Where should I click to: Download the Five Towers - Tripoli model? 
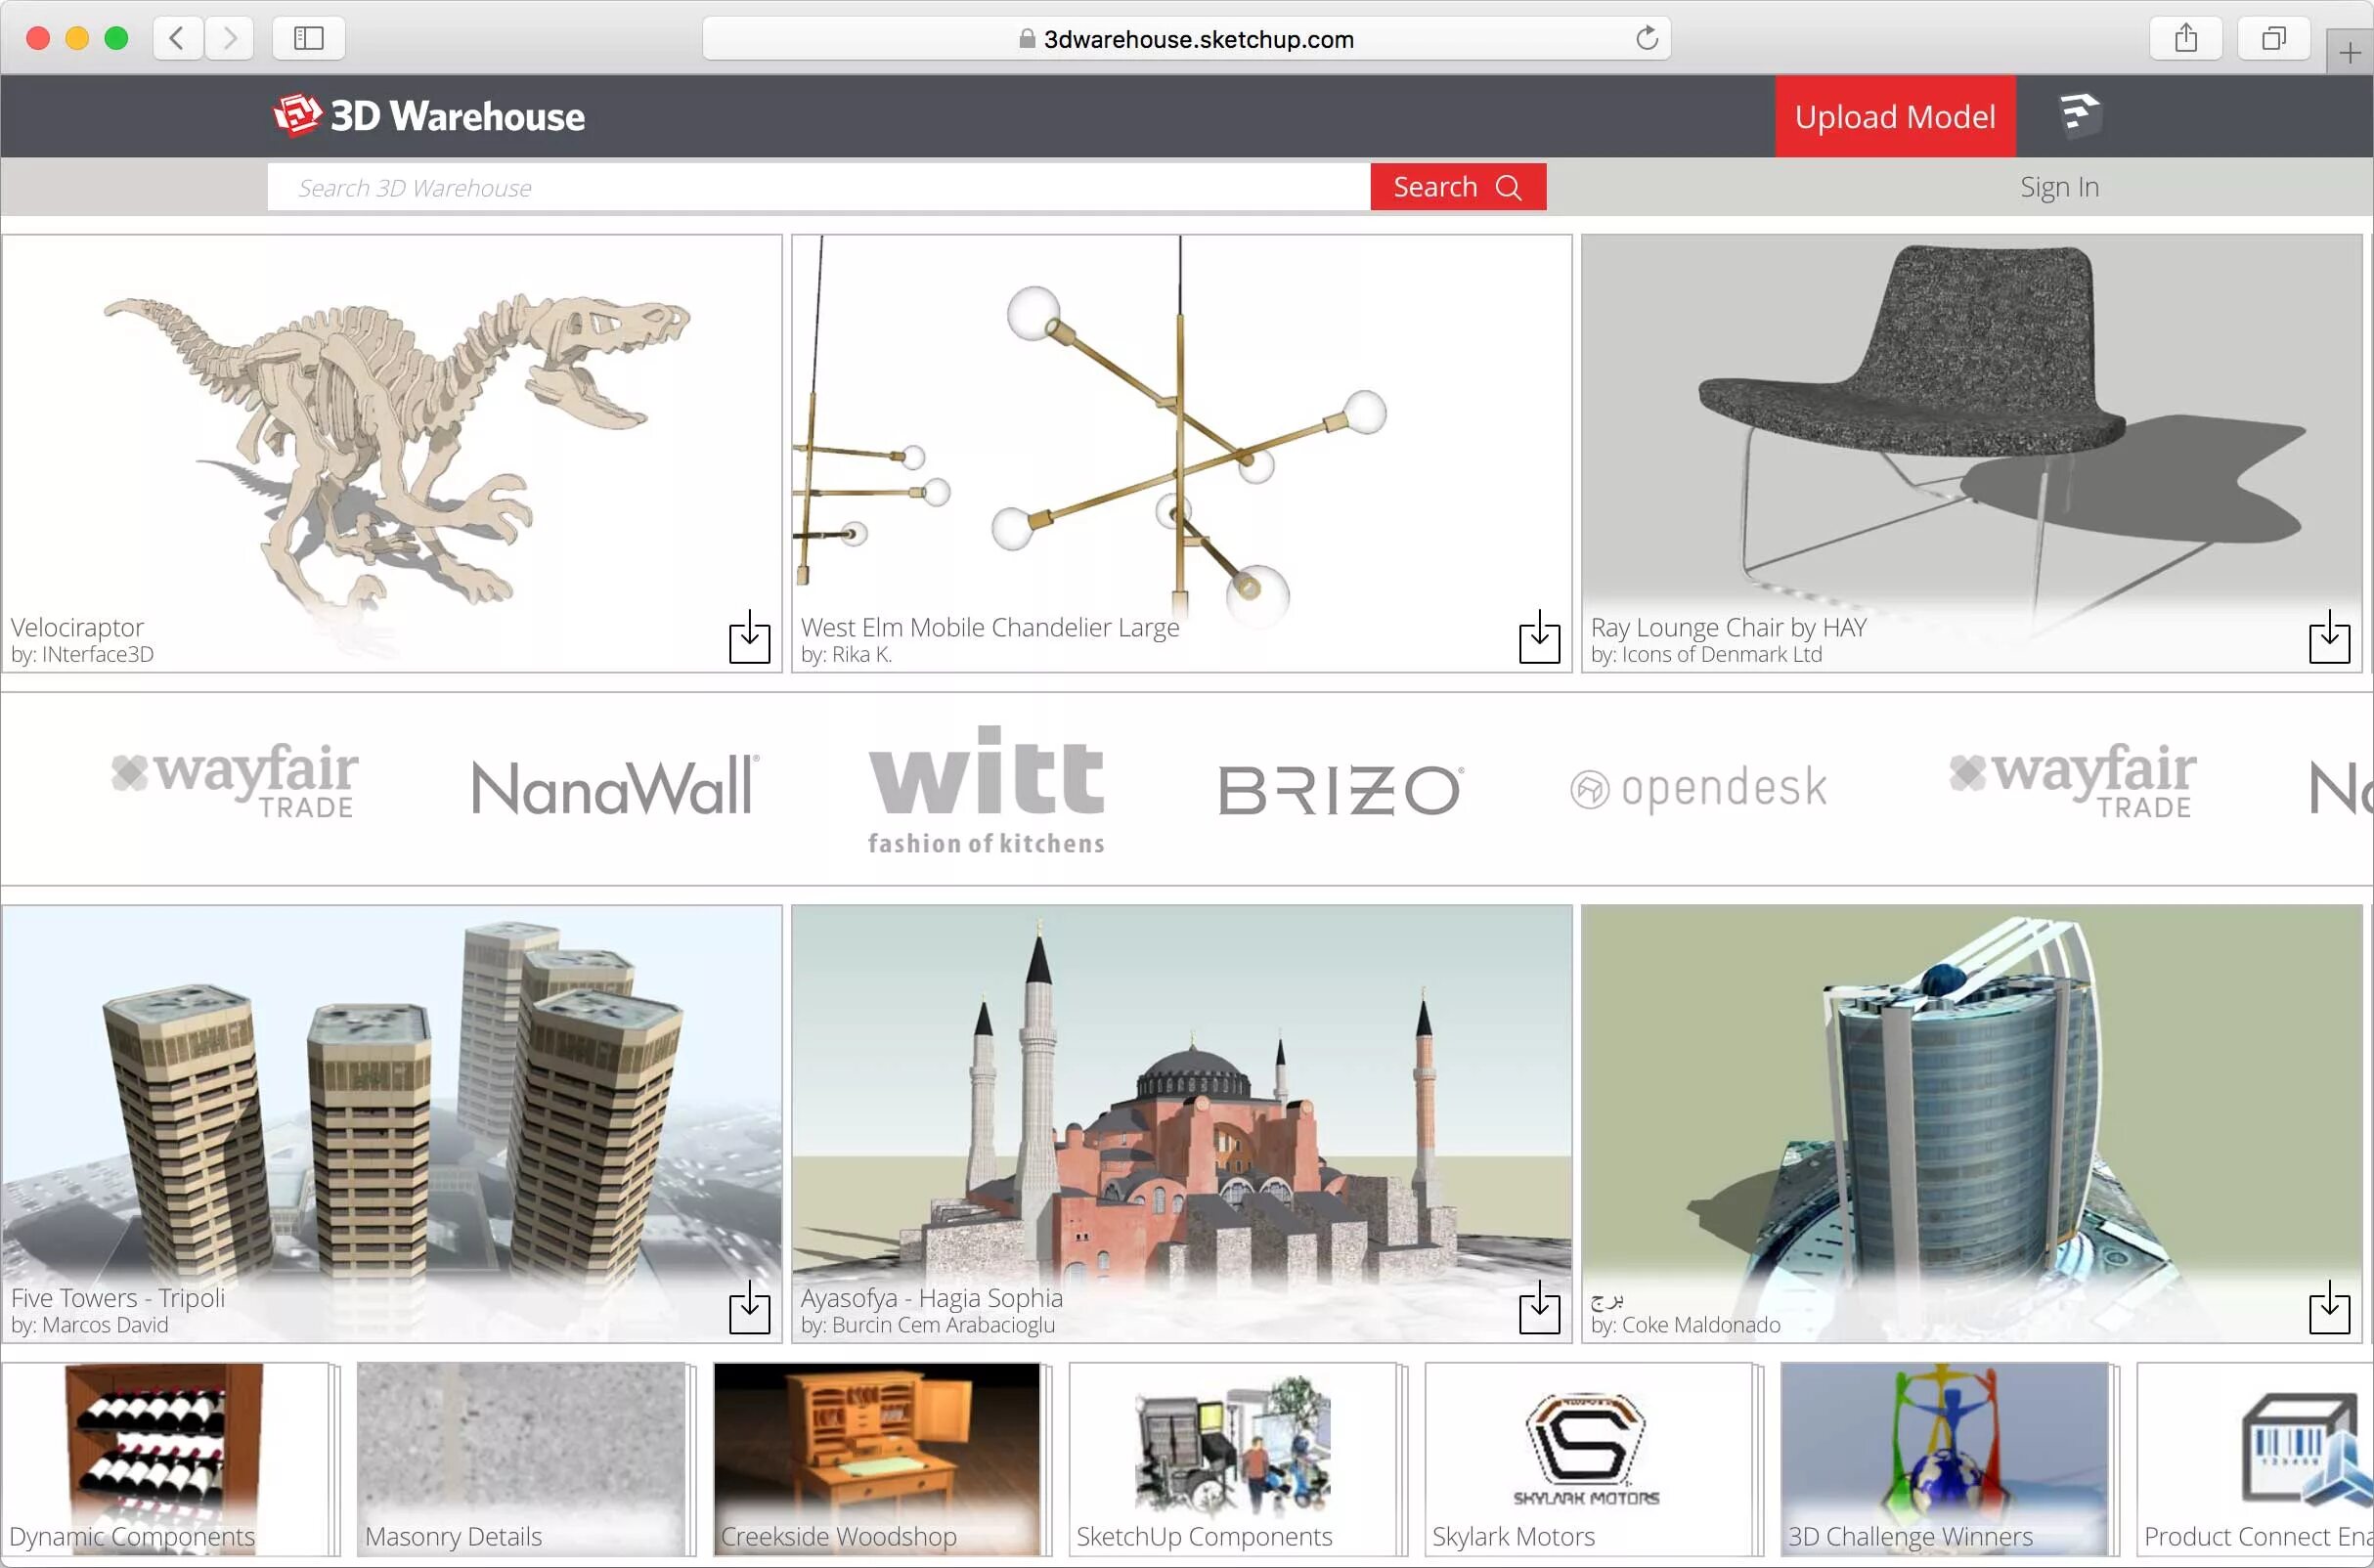pyautogui.click(x=749, y=1309)
